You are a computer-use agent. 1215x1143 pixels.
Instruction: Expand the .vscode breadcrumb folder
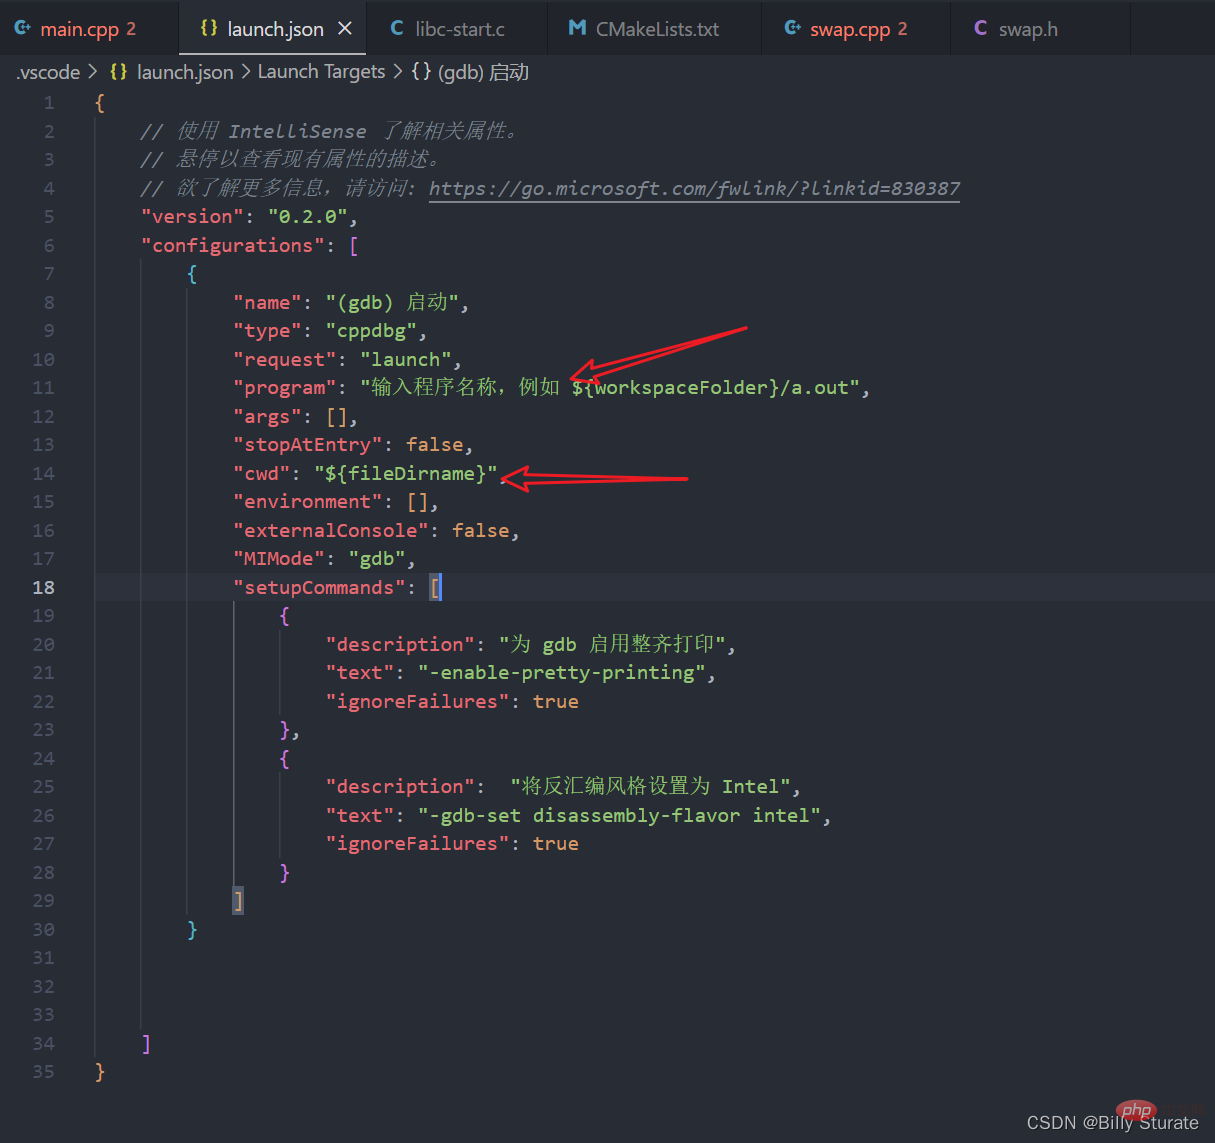(x=48, y=72)
